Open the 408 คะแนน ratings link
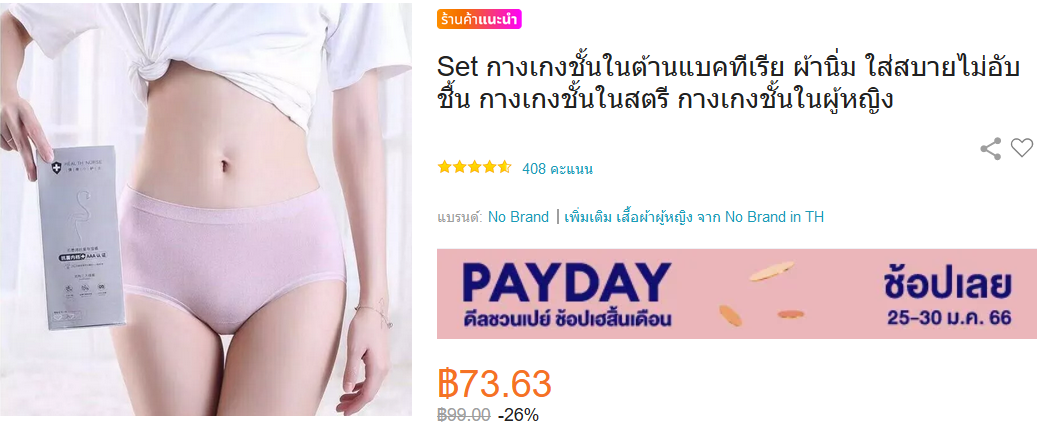The width and height of the screenshot is (1049, 426). click(x=557, y=169)
